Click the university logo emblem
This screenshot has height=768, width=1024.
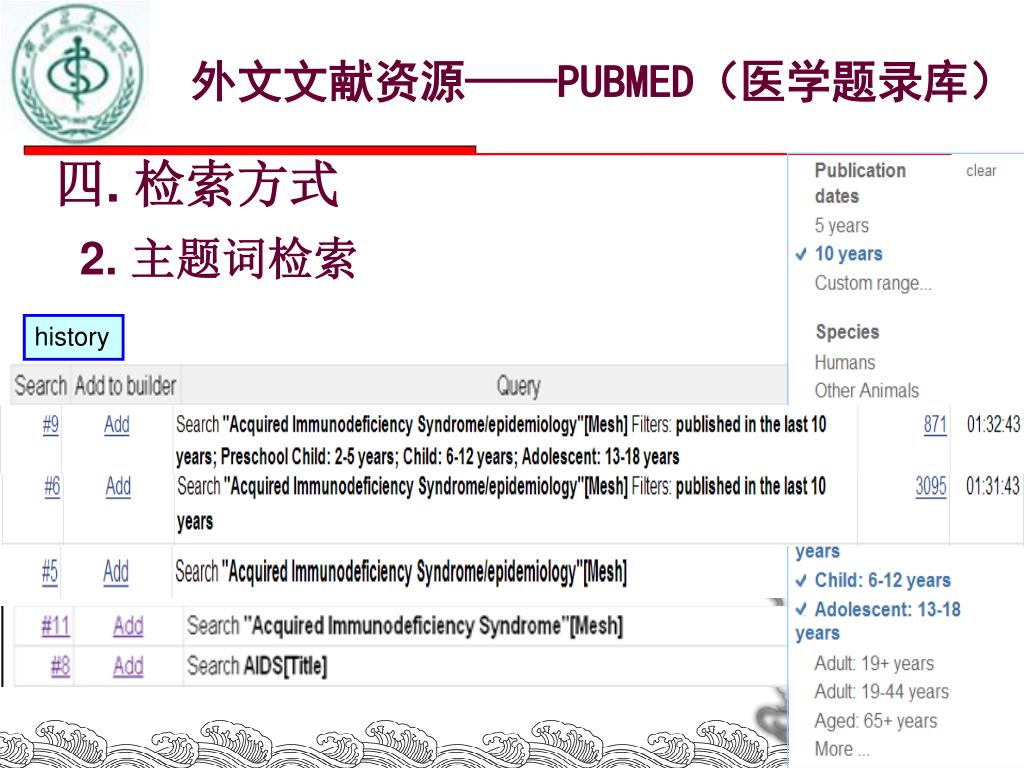coord(77,73)
